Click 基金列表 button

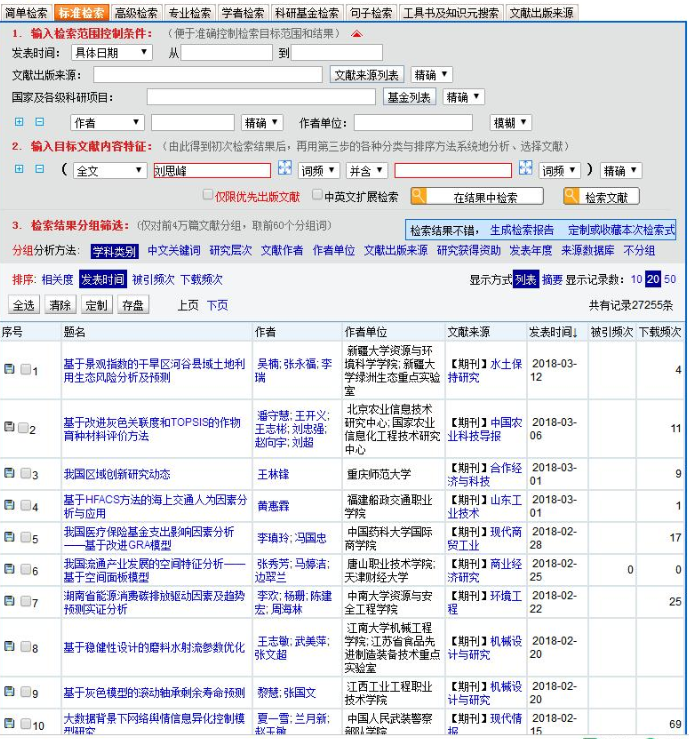[x=409, y=98]
